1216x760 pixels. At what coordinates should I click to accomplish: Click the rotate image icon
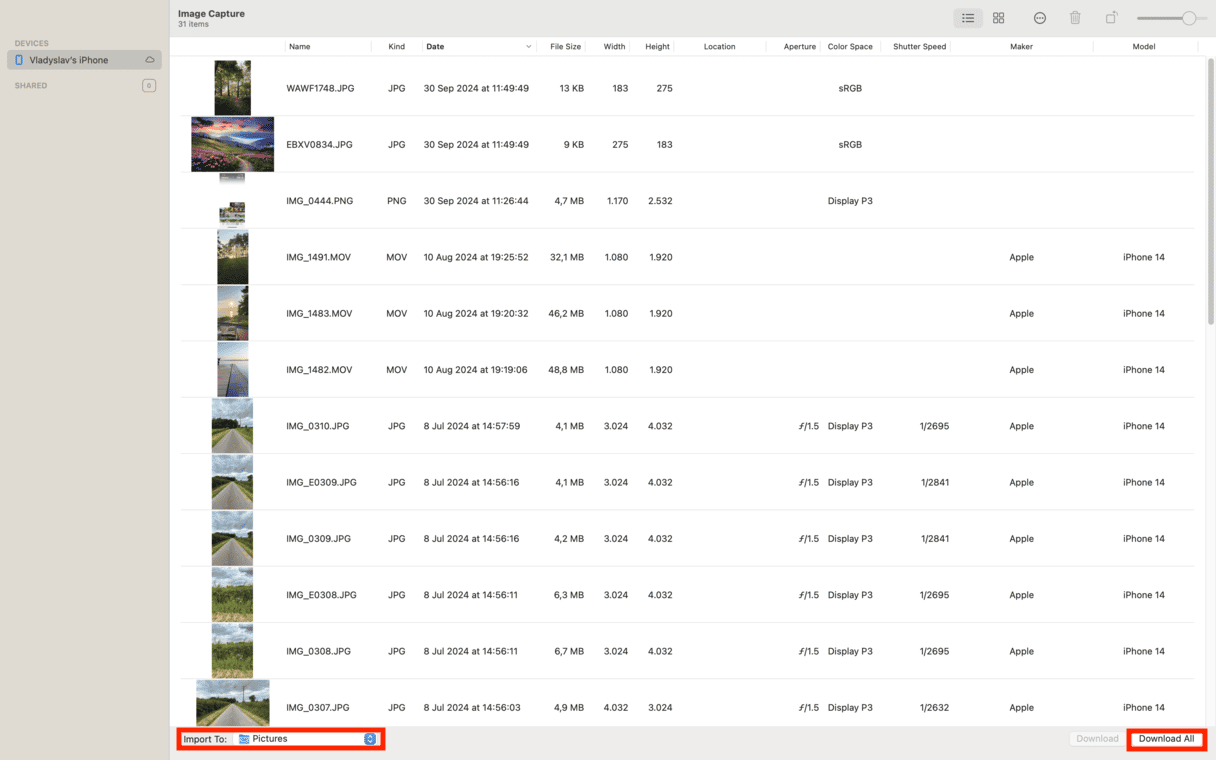1111,18
